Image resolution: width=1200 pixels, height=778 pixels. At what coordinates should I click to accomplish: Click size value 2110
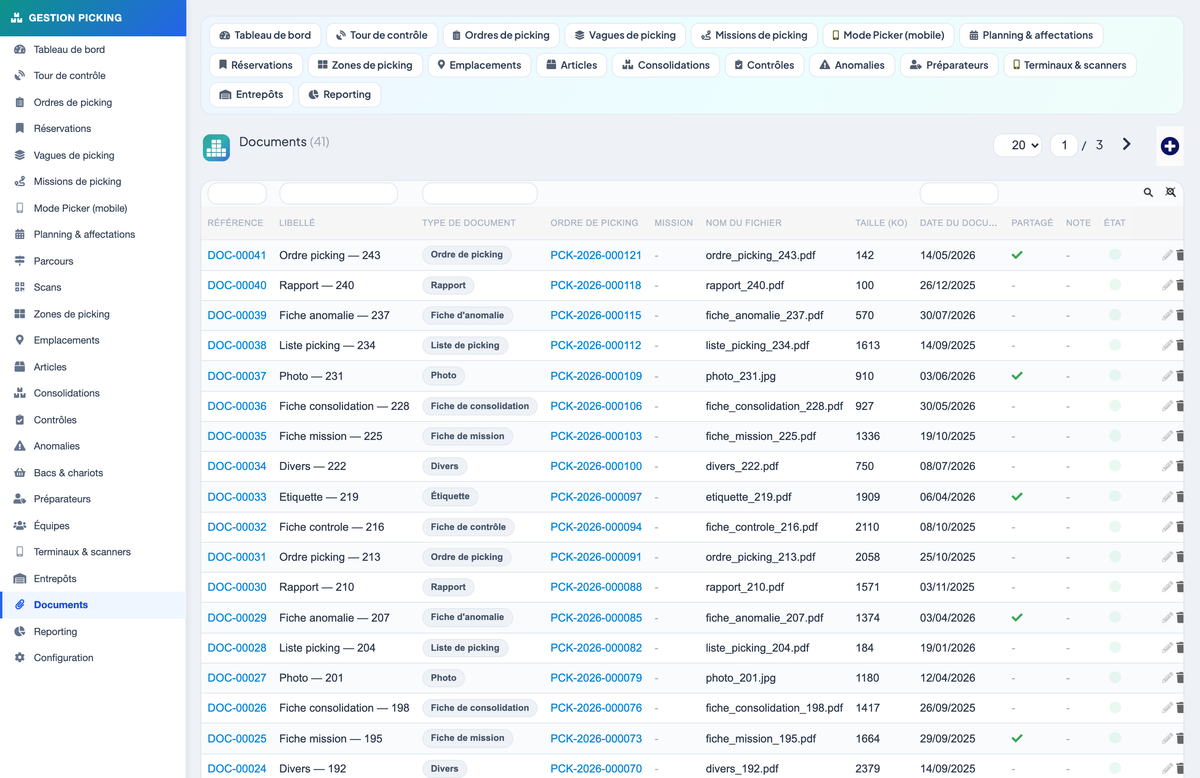point(867,527)
